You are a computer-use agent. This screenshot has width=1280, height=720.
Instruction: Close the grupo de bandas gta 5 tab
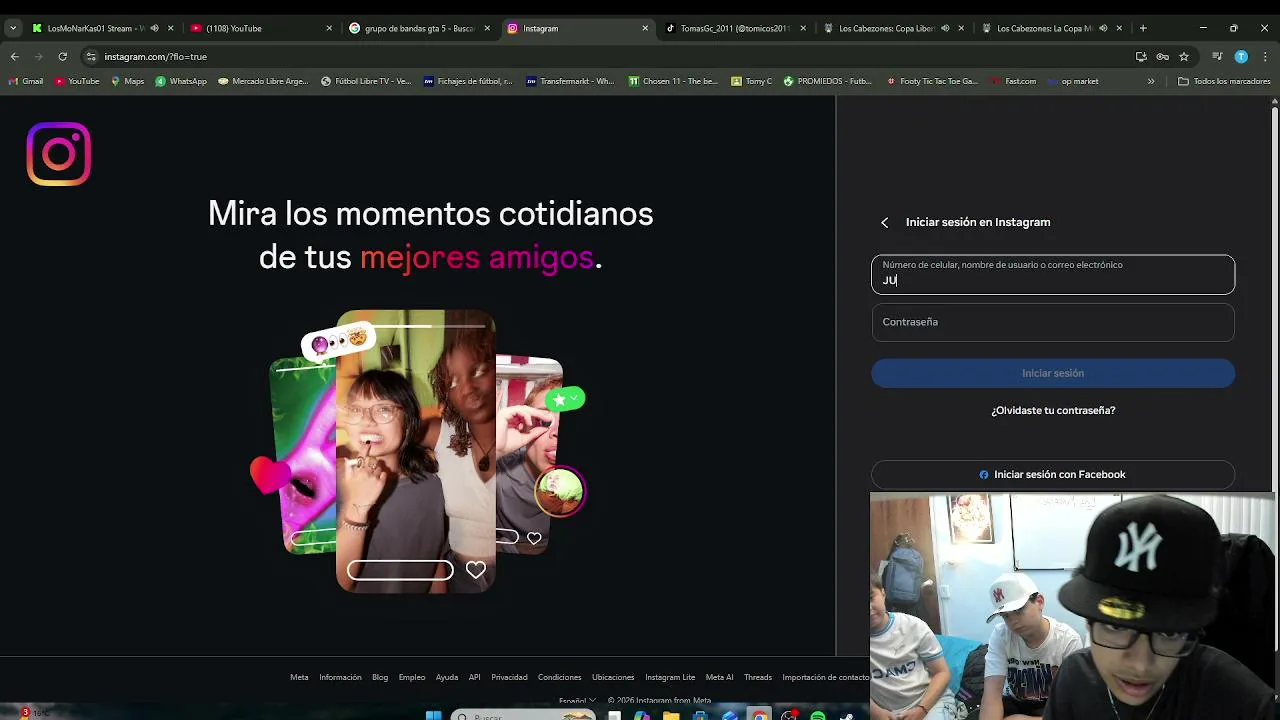[487, 28]
